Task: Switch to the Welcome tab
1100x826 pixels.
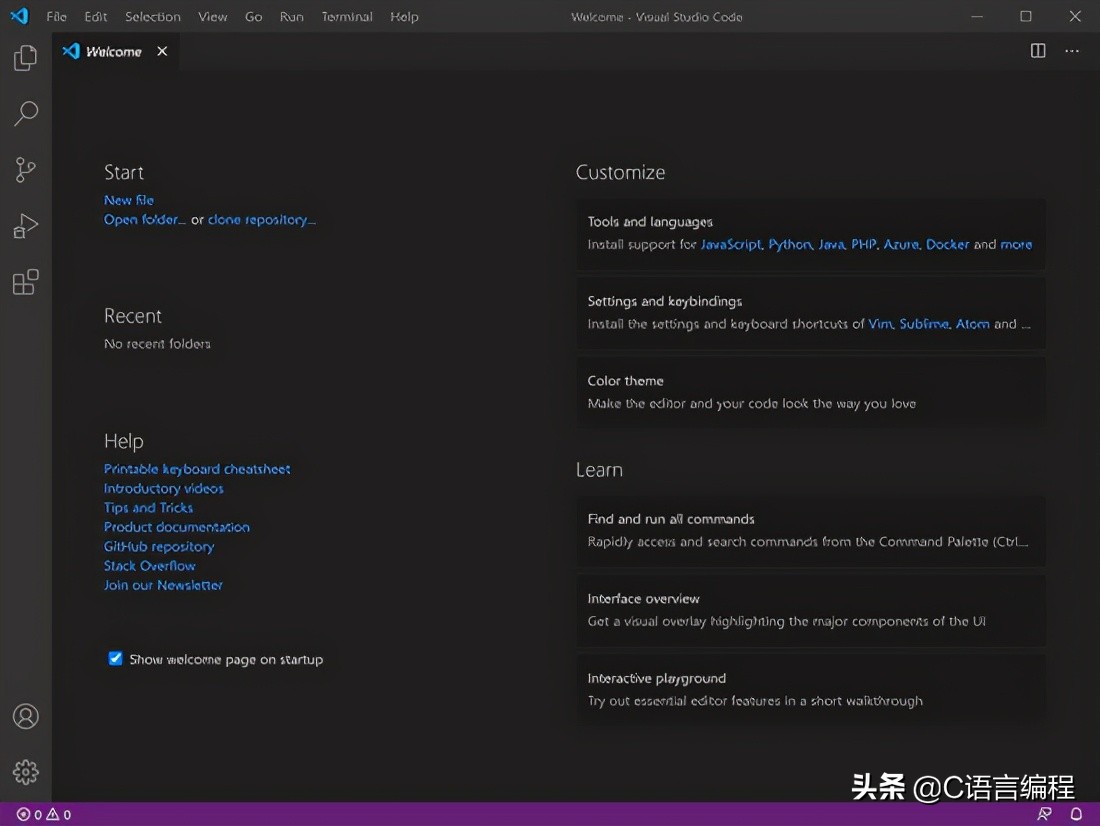Action: click(113, 51)
